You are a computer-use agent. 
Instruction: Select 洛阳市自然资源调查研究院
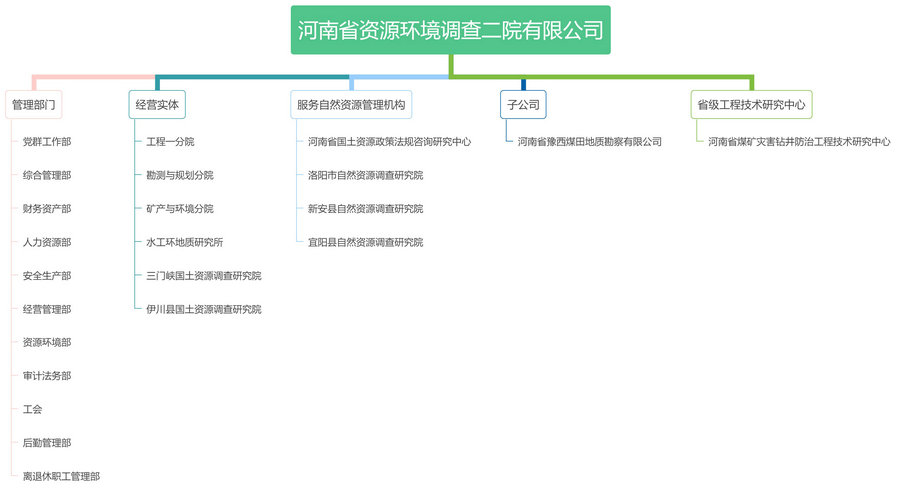366,175
